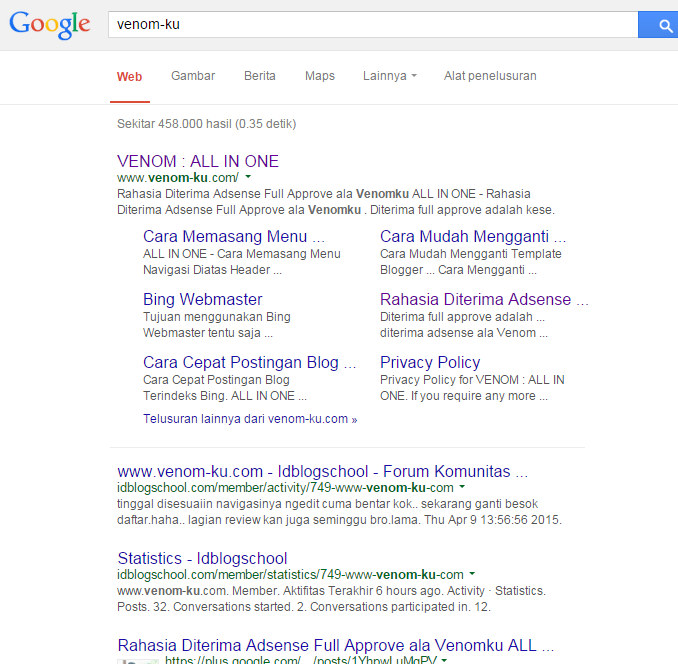Select the Web tab

click(x=129, y=77)
